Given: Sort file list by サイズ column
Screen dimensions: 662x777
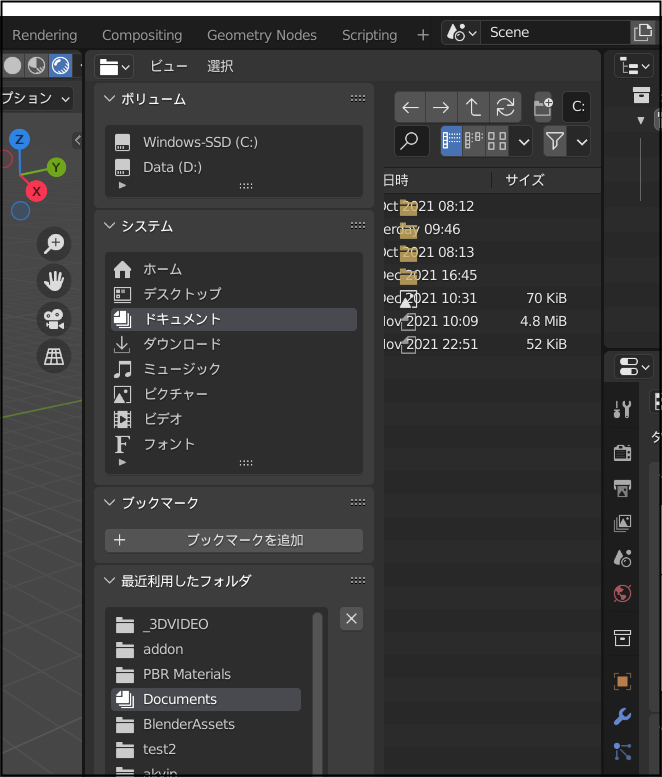Looking at the screenshot, I should click(525, 180).
